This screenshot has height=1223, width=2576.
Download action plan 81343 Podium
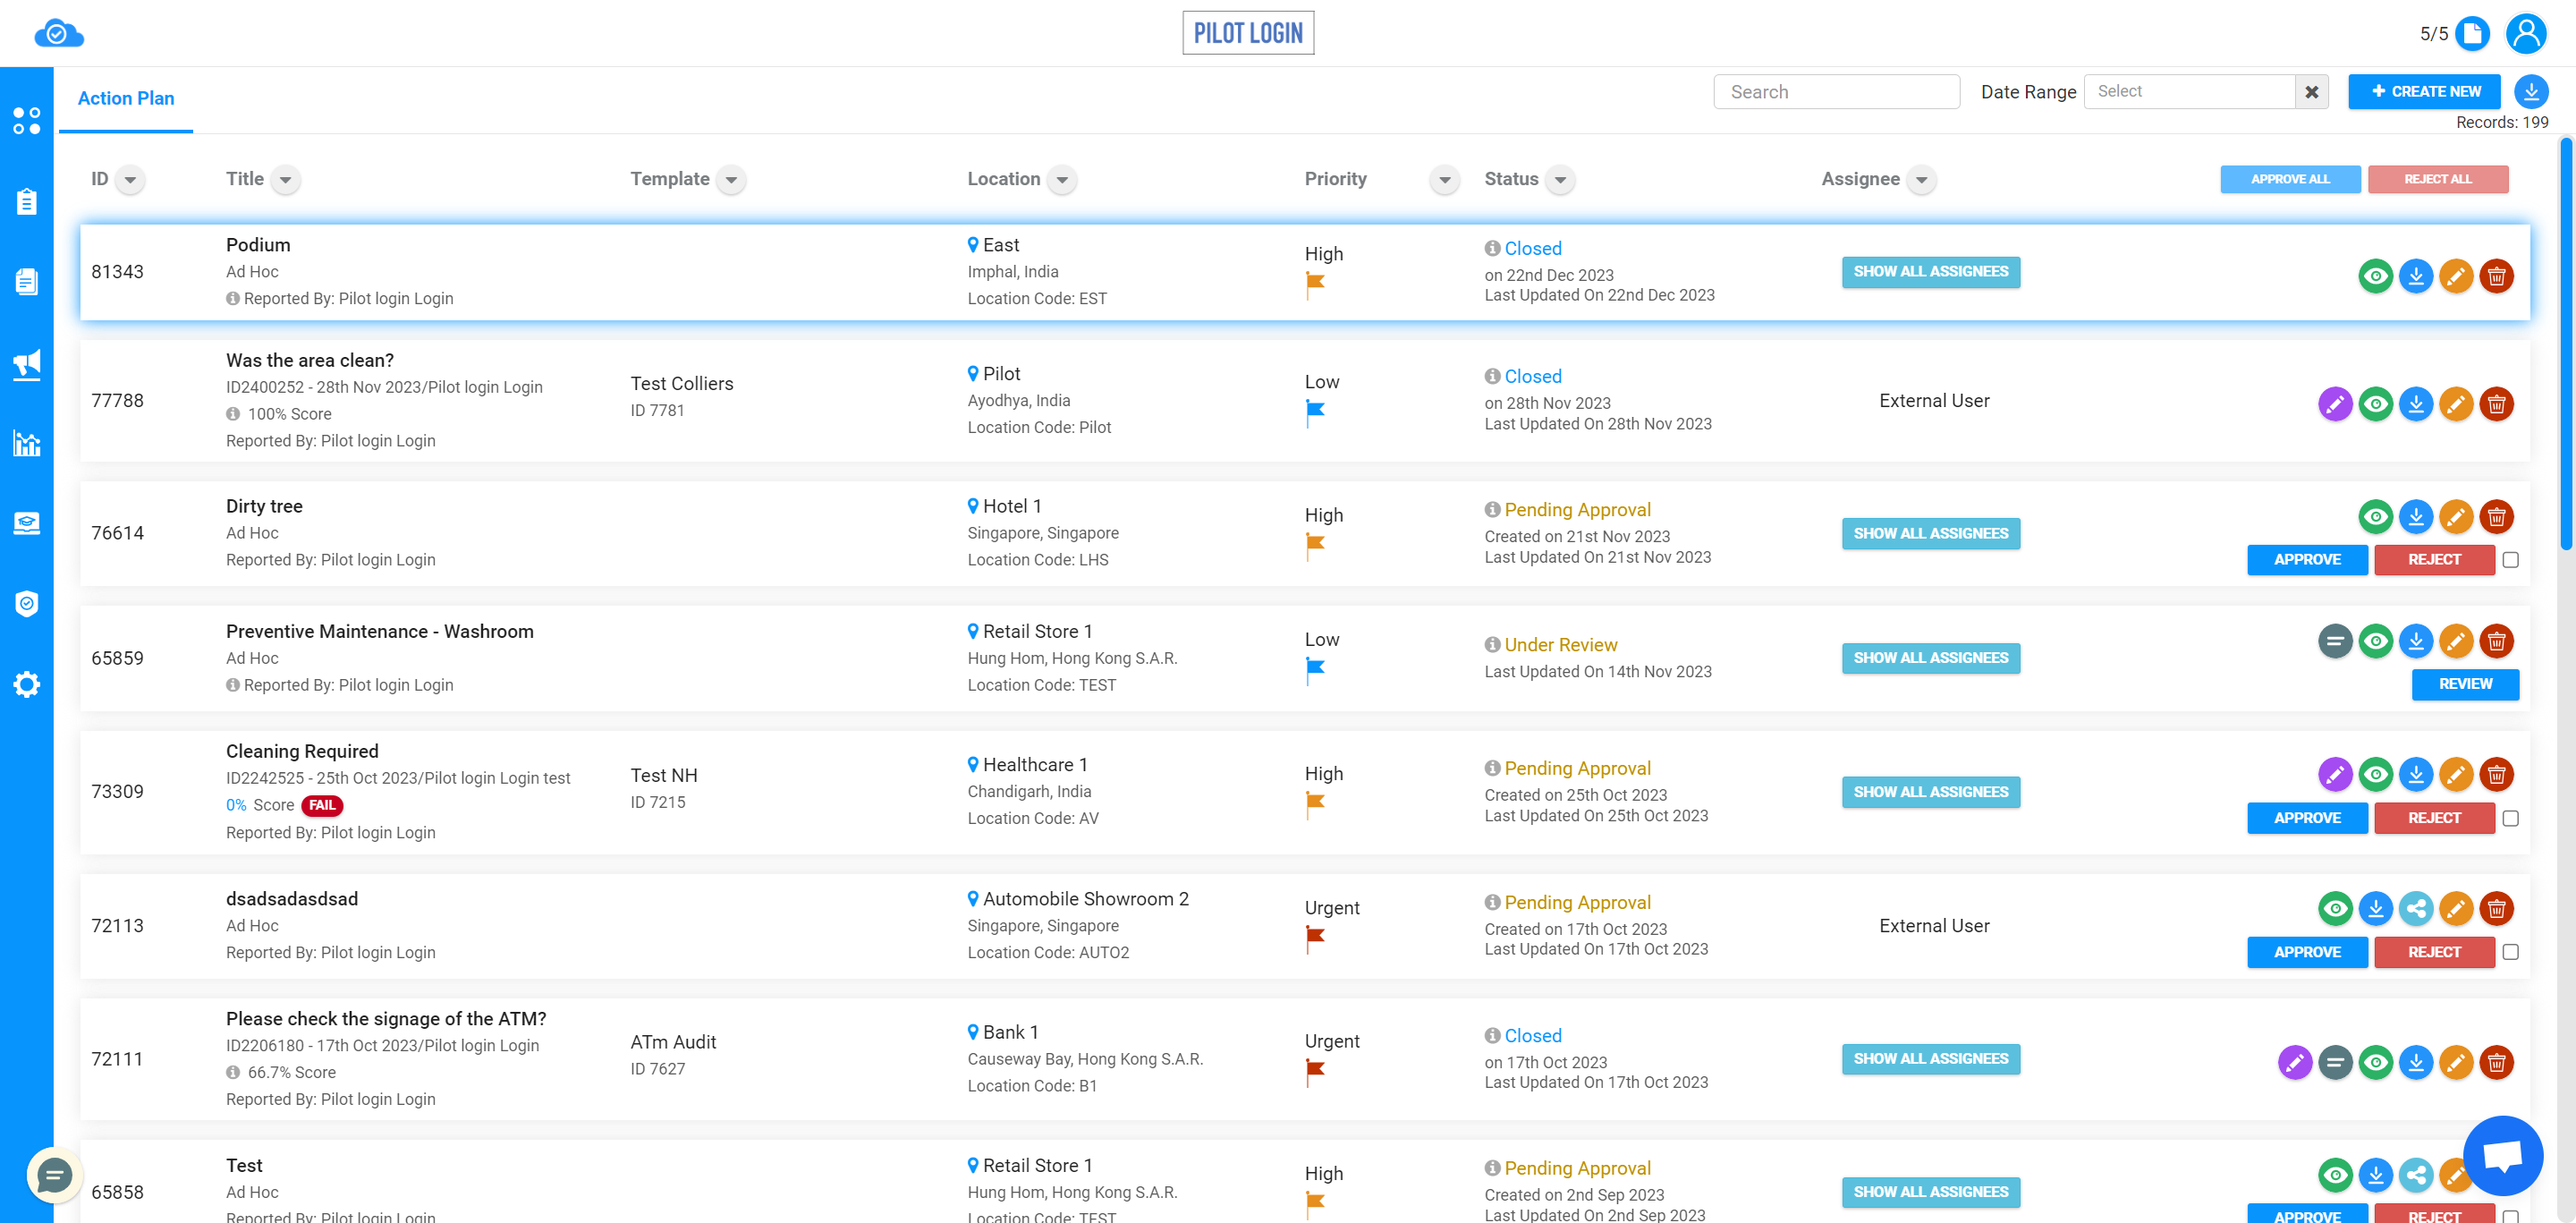pos(2415,276)
